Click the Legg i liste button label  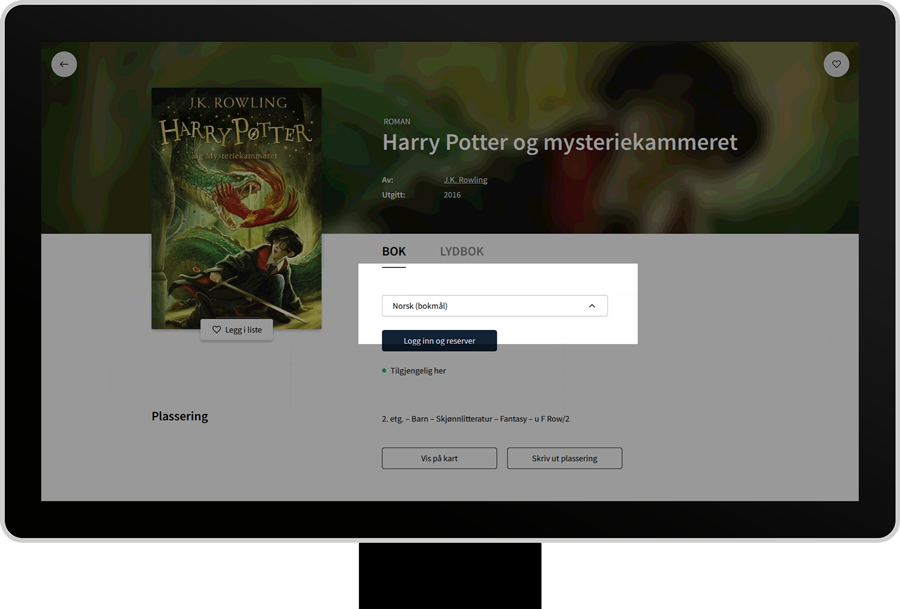[x=243, y=330]
